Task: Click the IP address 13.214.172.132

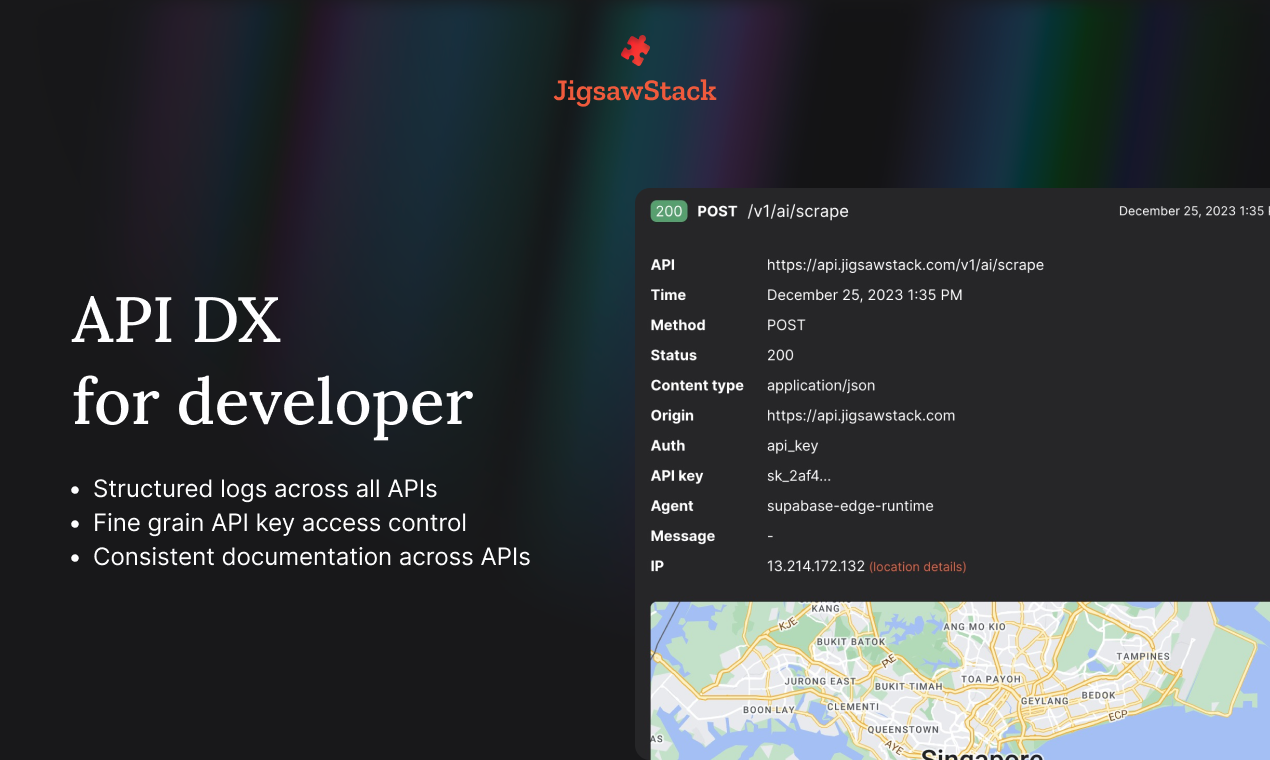Action: coord(816,566)
